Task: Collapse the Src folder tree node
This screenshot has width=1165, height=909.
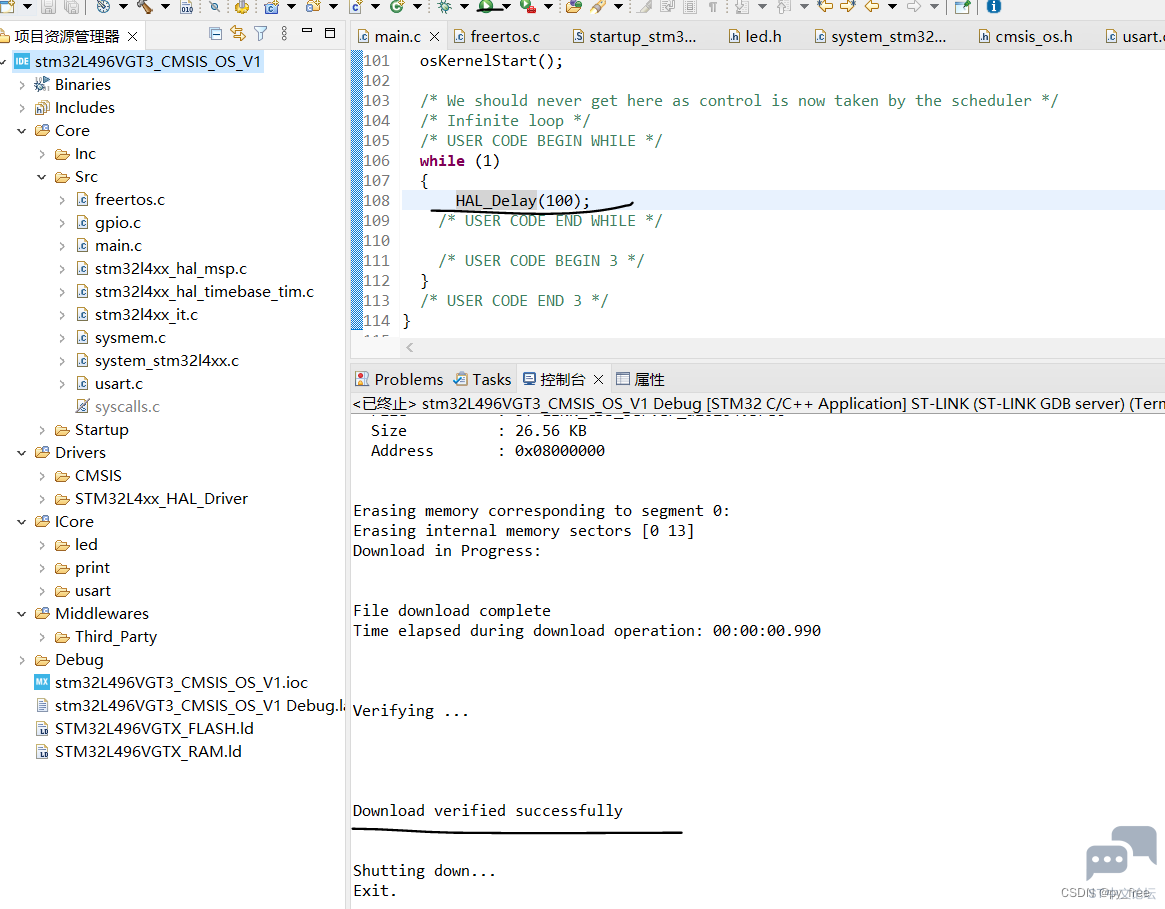Action: point(42,177)
